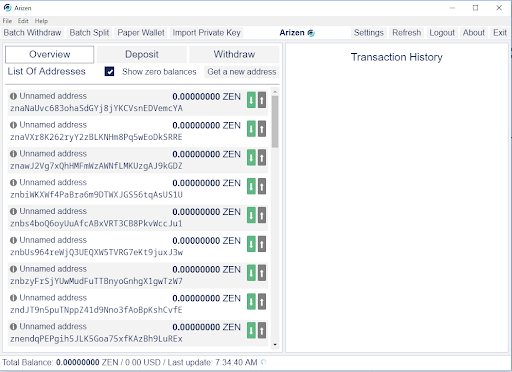Click withdraw arrow for znaVXr8K262 address
Image resolution: width=512 pixels, height=372 pixels.
262,129
